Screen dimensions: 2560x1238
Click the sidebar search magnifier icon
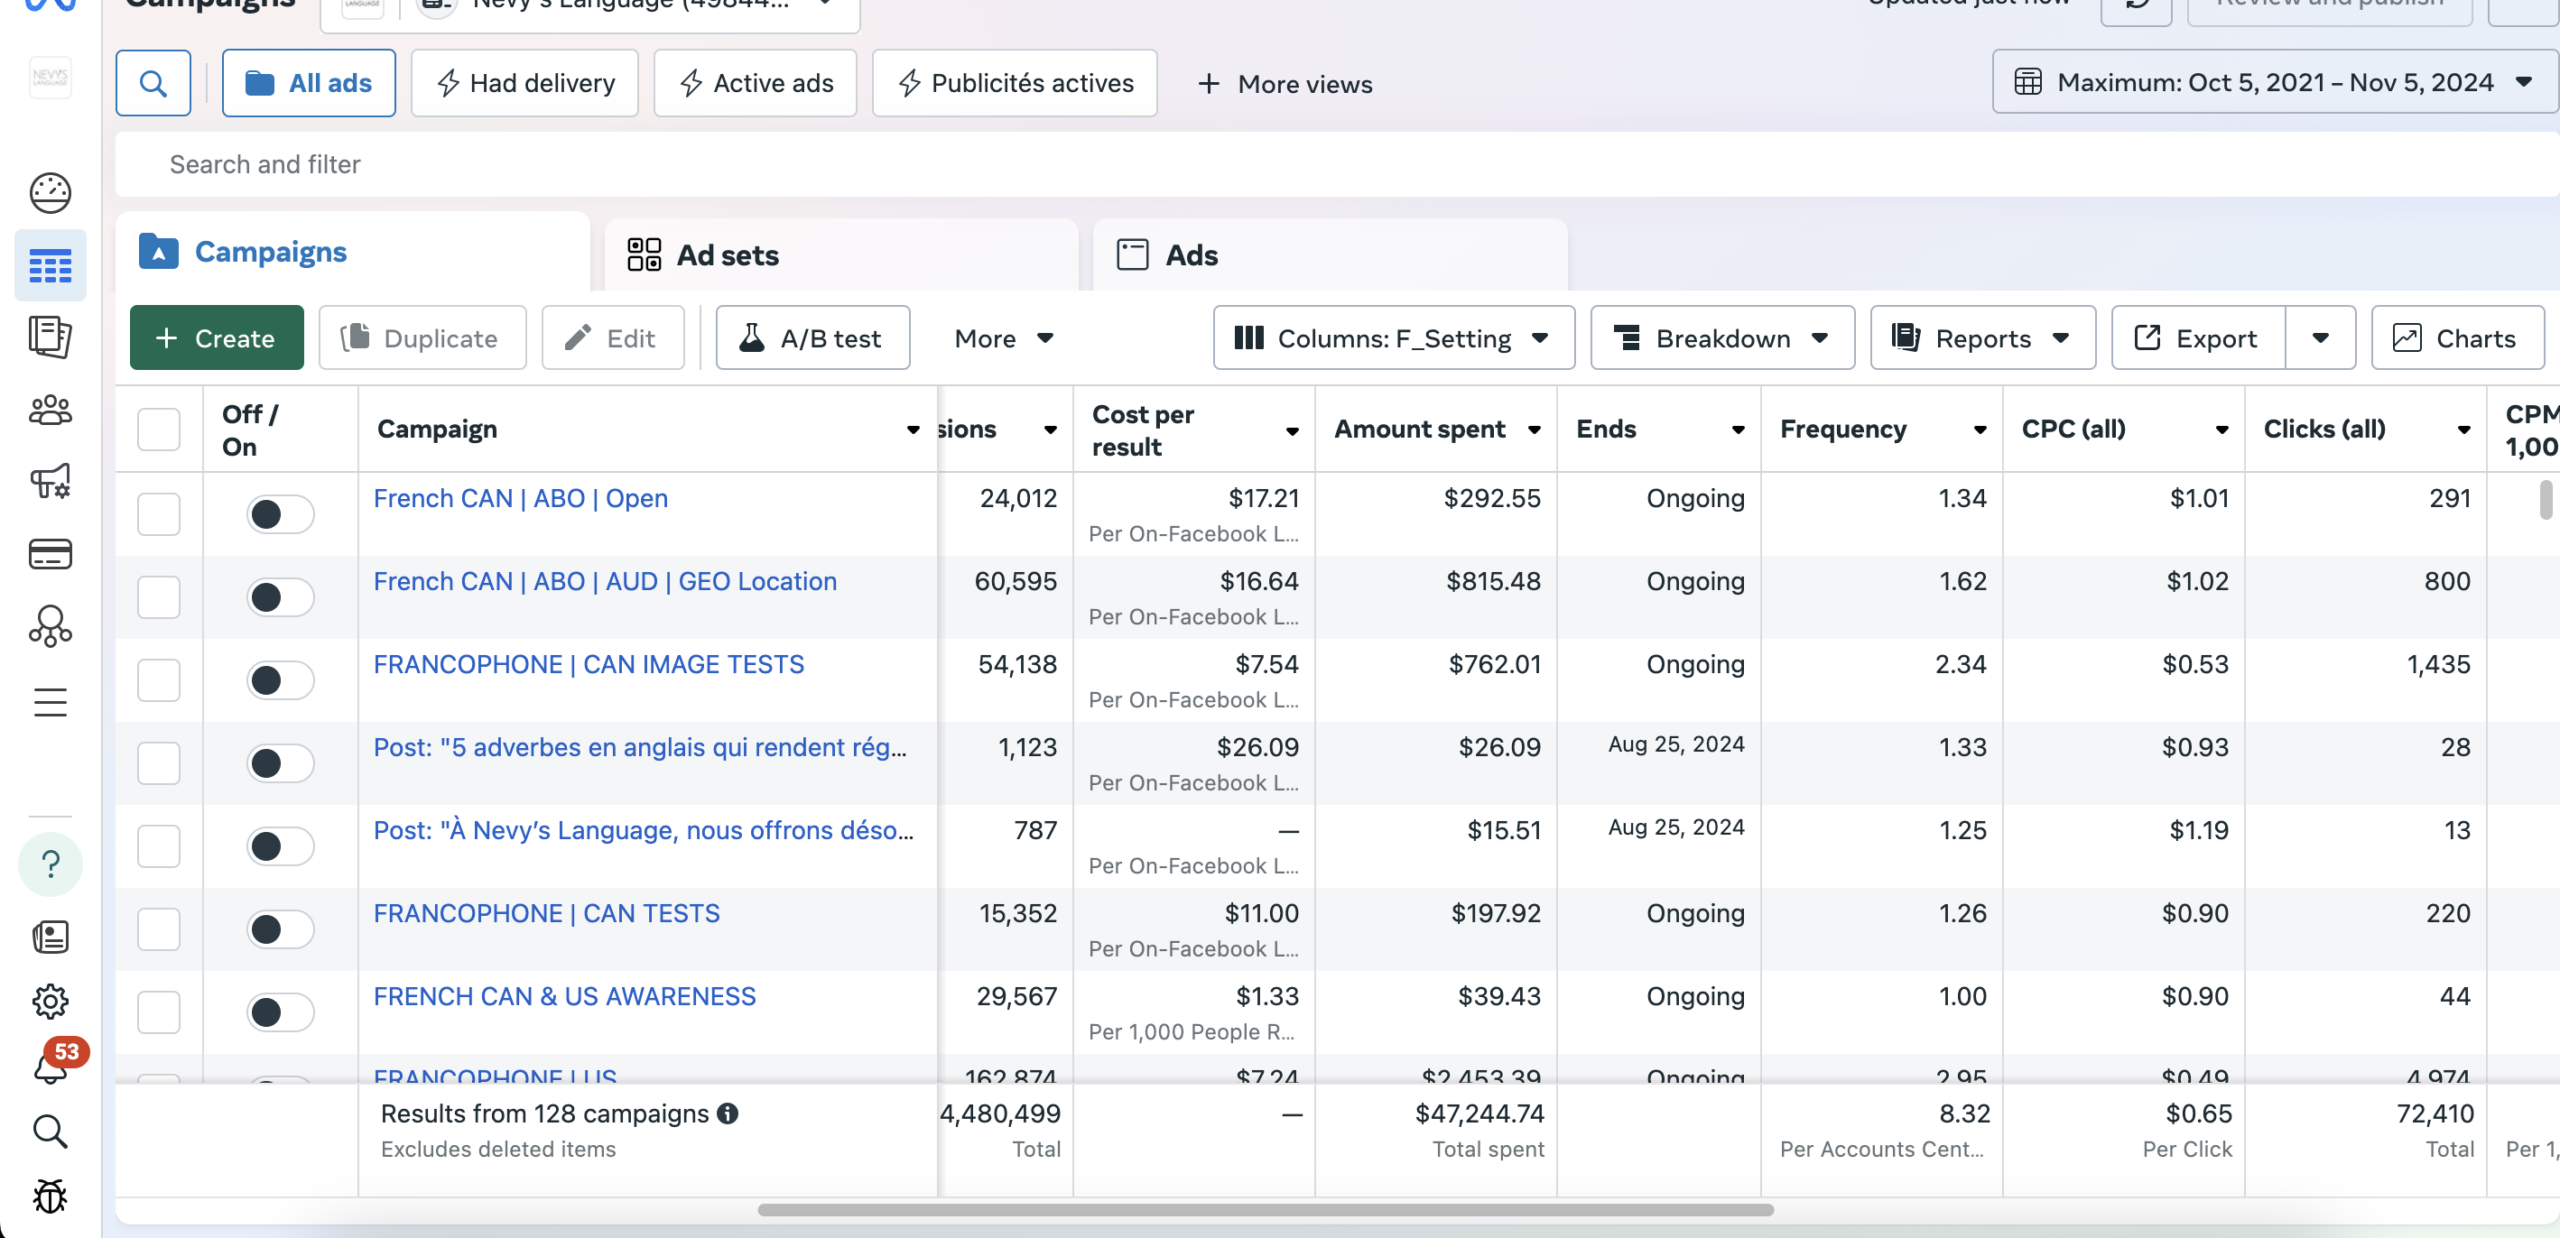[x=50, y=1132]
